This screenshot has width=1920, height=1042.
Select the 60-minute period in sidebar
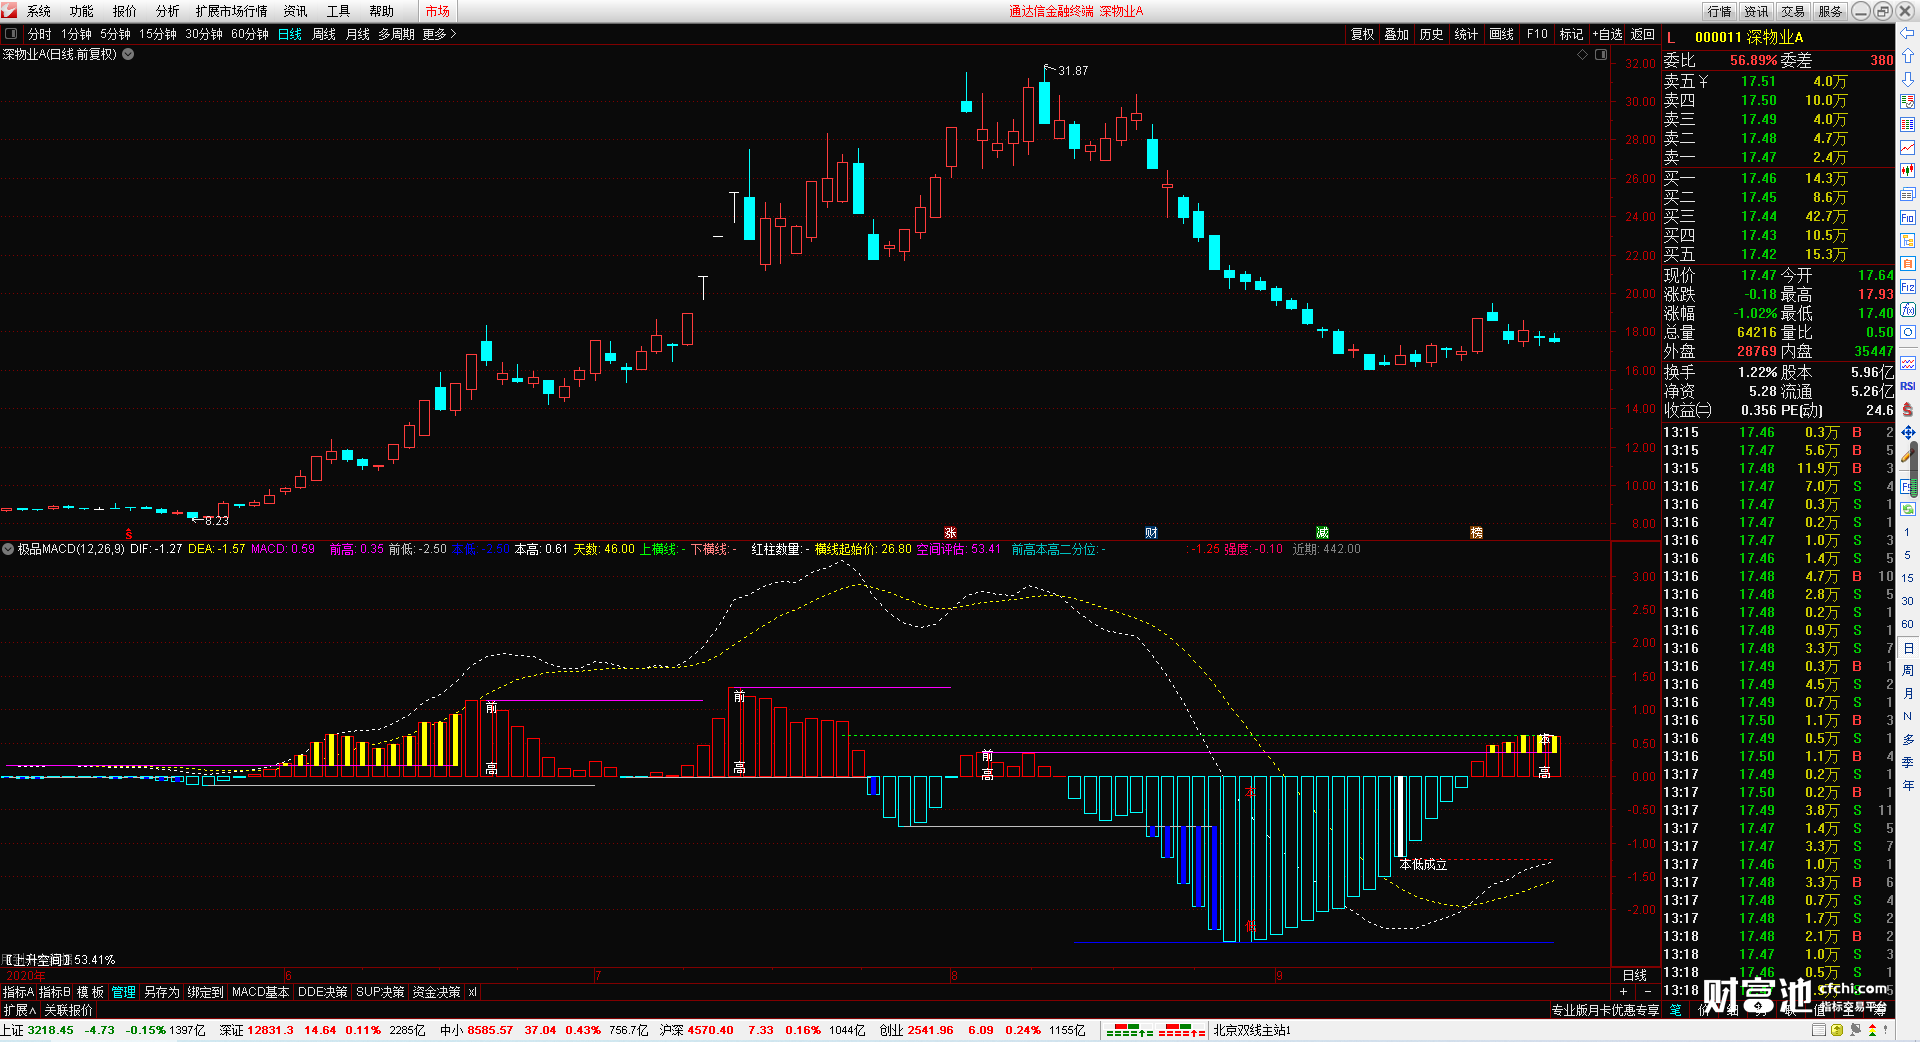pyautogui.click(x=1907, y=624)
